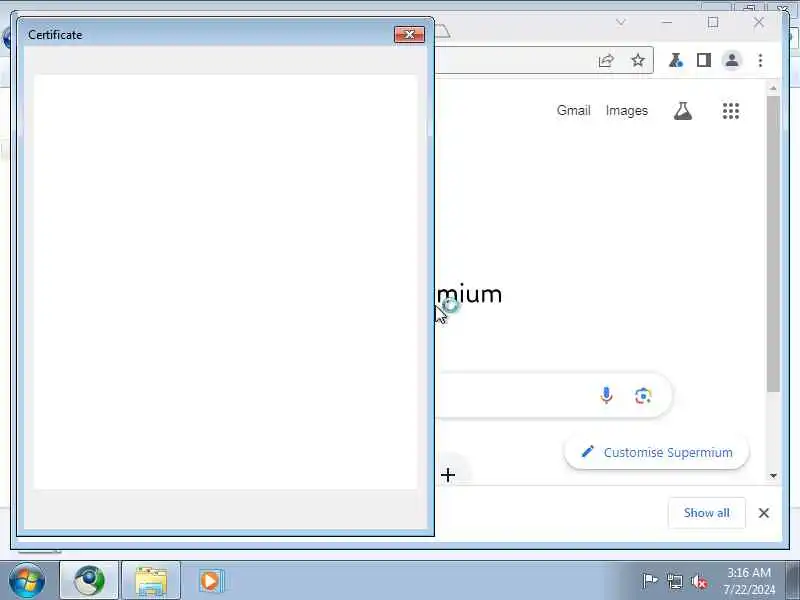Click Show all downloads button
Image resolution: width=800 pixels, height=600 pixels.
click(707, 513)
